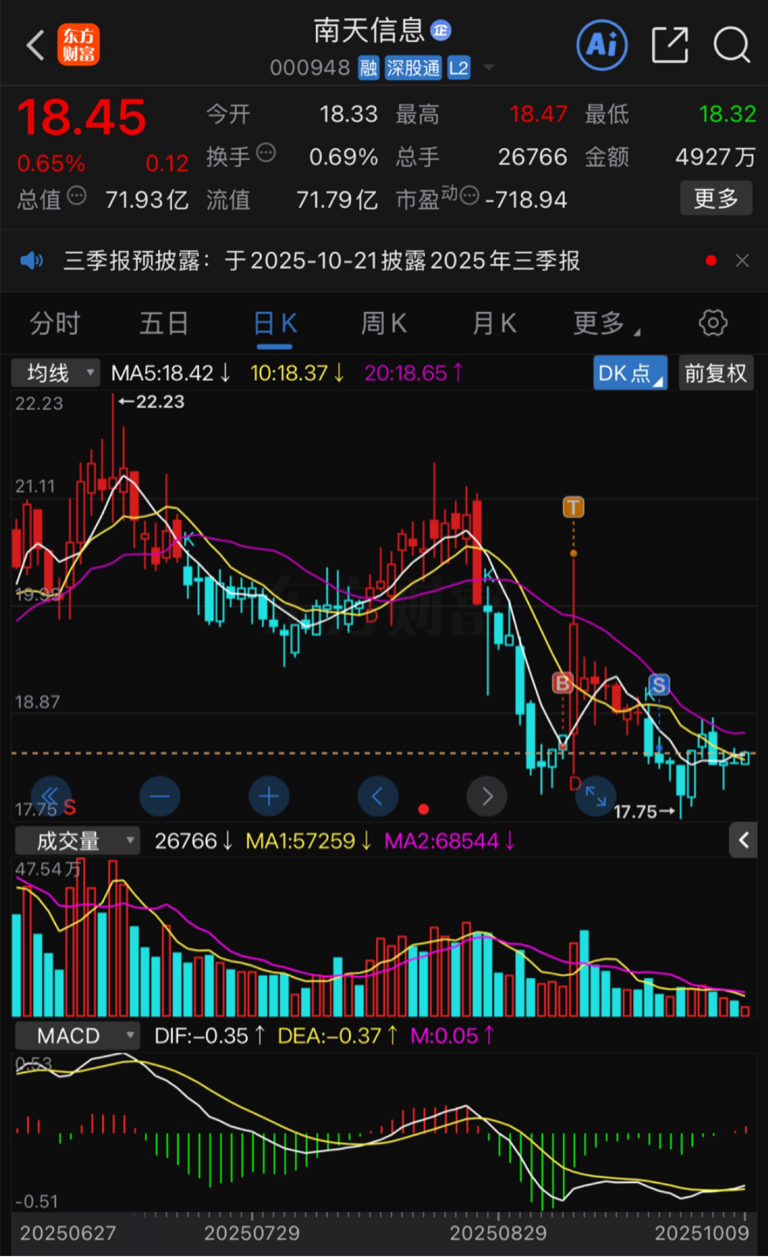Tap the 融 margin badge
This screenshot has width=768, height=1257.
coord(368,68)
